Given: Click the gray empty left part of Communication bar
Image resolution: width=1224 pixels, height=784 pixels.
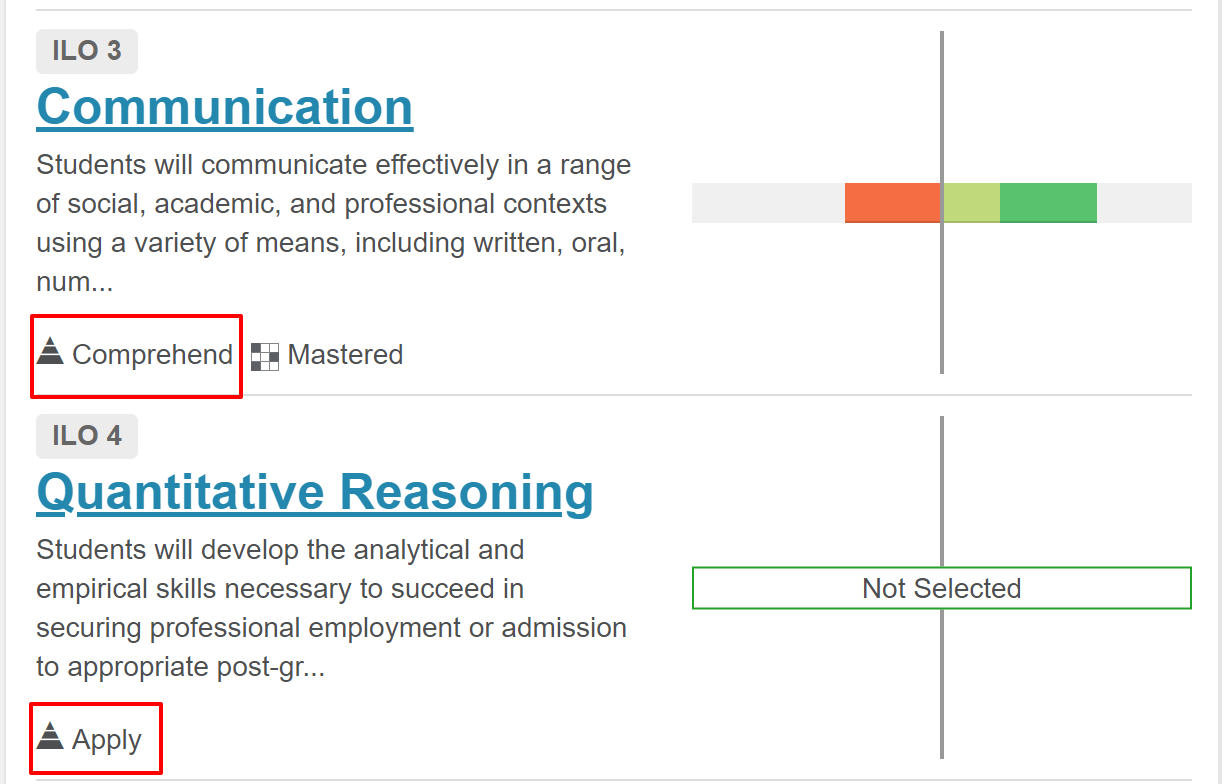Looking at the screenshot, I should [768, 203].
